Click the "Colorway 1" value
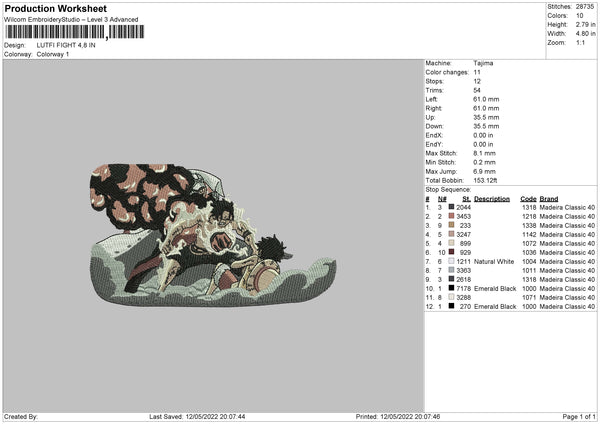This screenshot has height=424, width=600. [53, 54]
